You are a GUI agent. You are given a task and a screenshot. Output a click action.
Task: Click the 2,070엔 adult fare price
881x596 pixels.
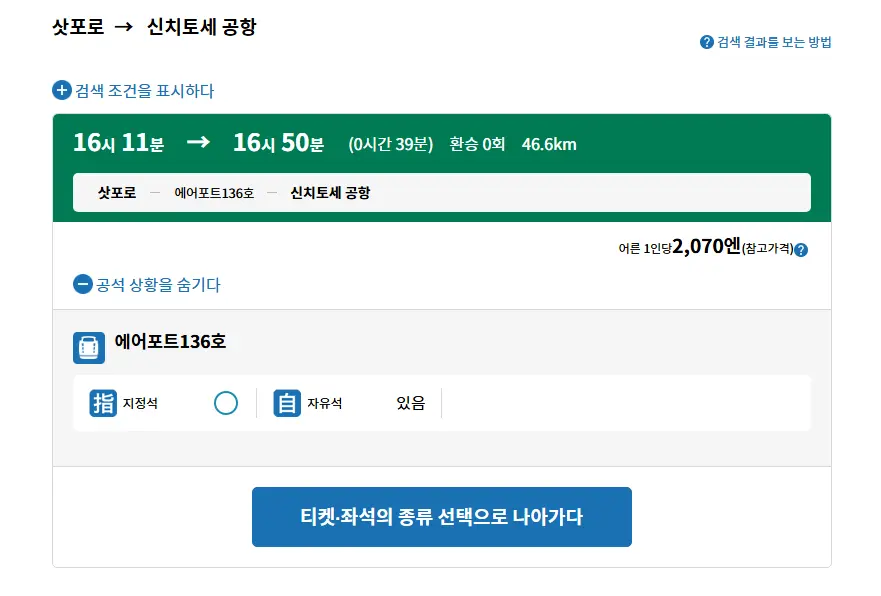(707, 246)
